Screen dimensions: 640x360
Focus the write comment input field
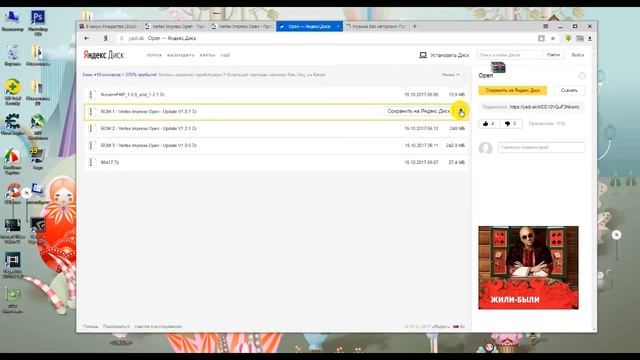pos(541,147)
